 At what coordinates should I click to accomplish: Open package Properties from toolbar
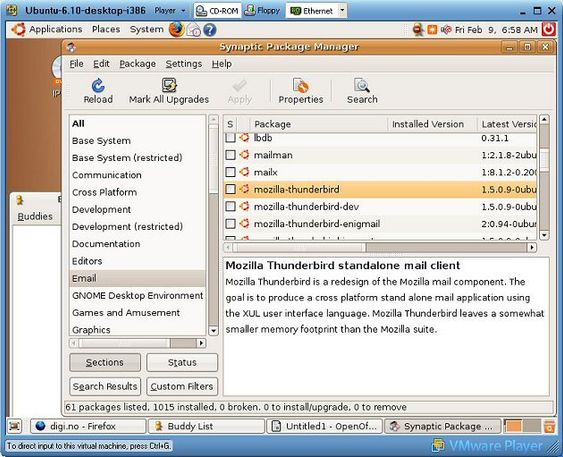coord(301,91)
